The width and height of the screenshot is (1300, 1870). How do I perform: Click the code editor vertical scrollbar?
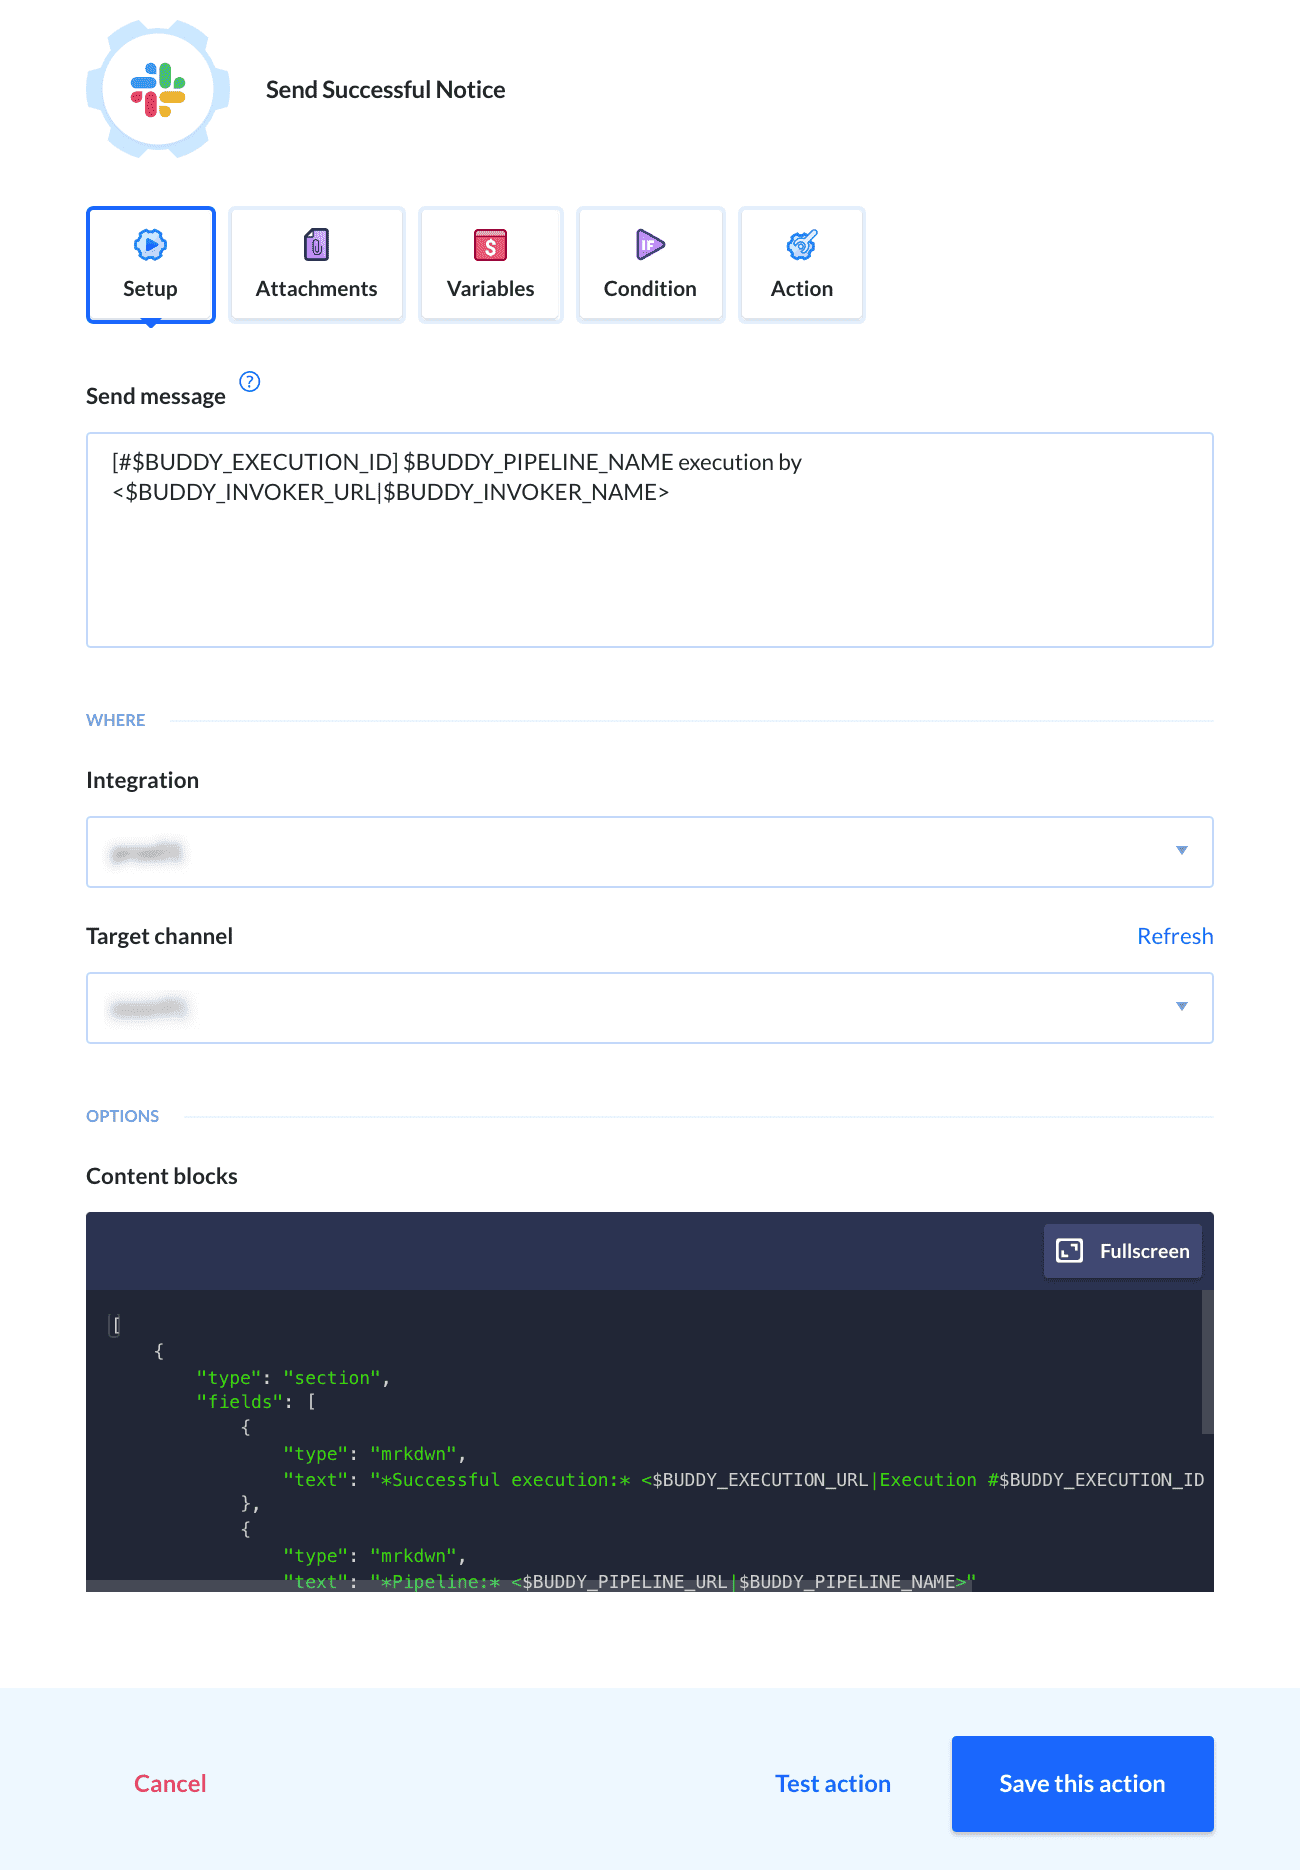(1207, 1362)
